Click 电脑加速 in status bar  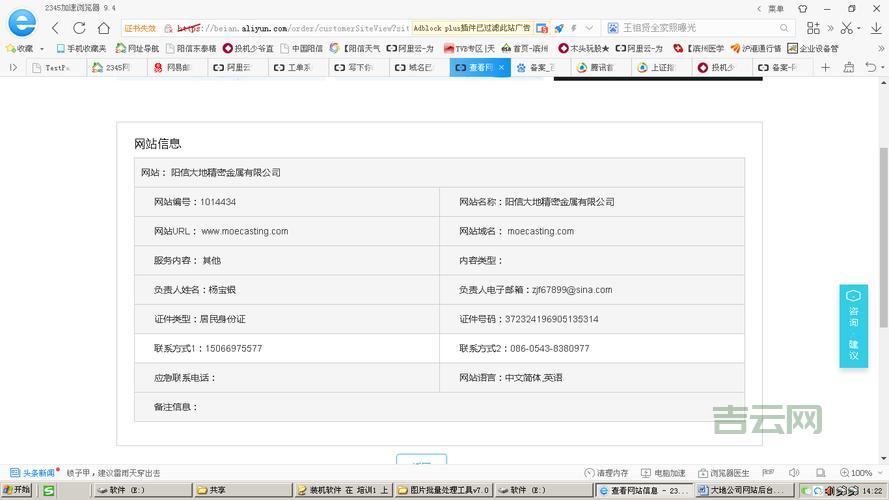click(663, 473)
